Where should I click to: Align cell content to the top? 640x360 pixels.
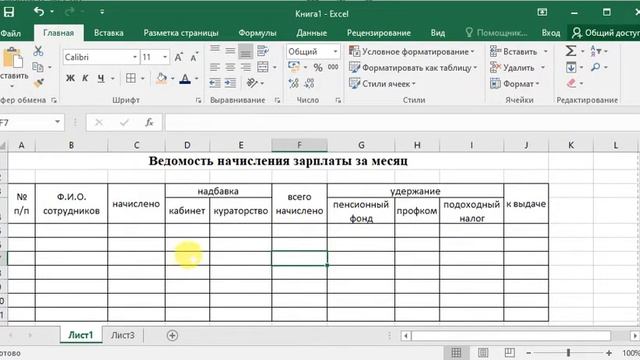pos(215,51)
